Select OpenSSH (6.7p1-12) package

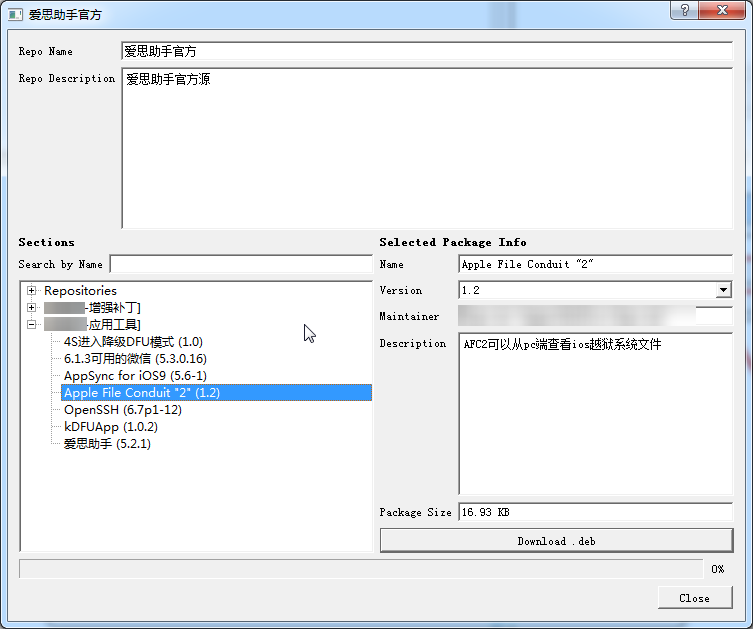(123, 410)
